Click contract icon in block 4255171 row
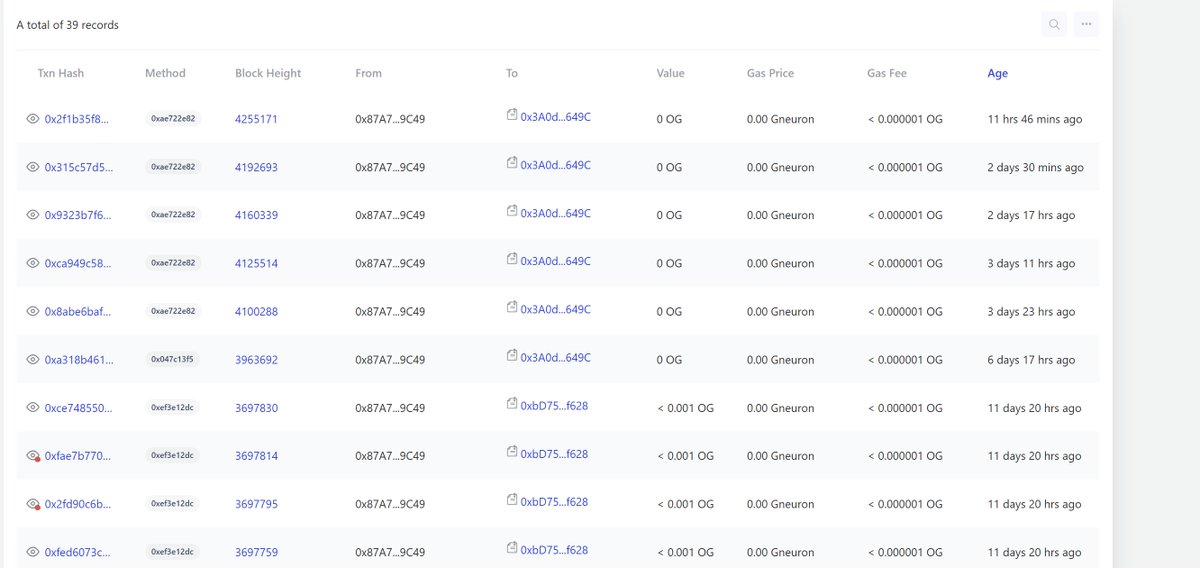The height and width of the screenshot is (568, 1200). pyautogui.click(x=512, y=115)
